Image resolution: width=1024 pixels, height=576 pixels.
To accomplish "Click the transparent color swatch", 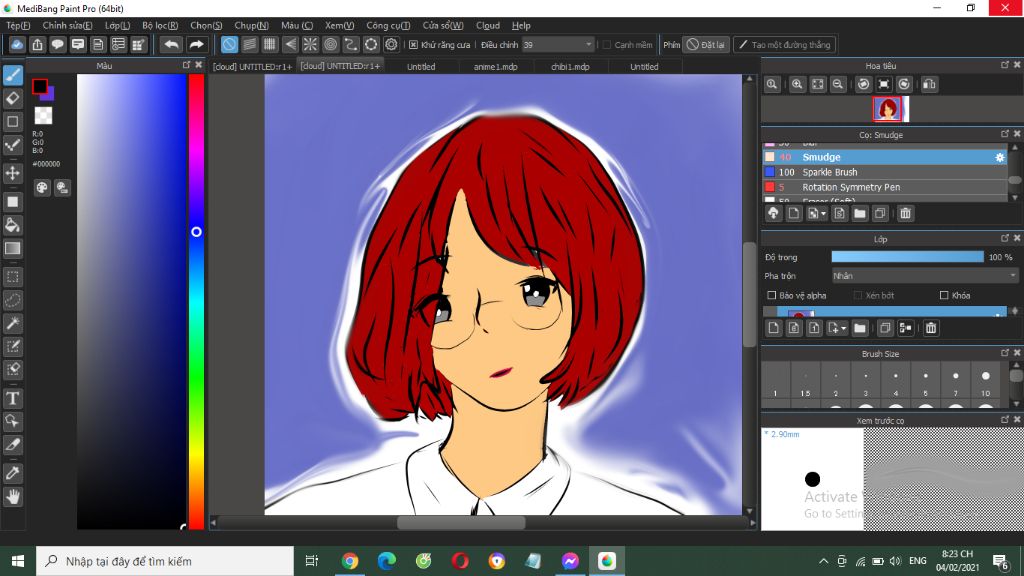I will click(x=43, y=116).
